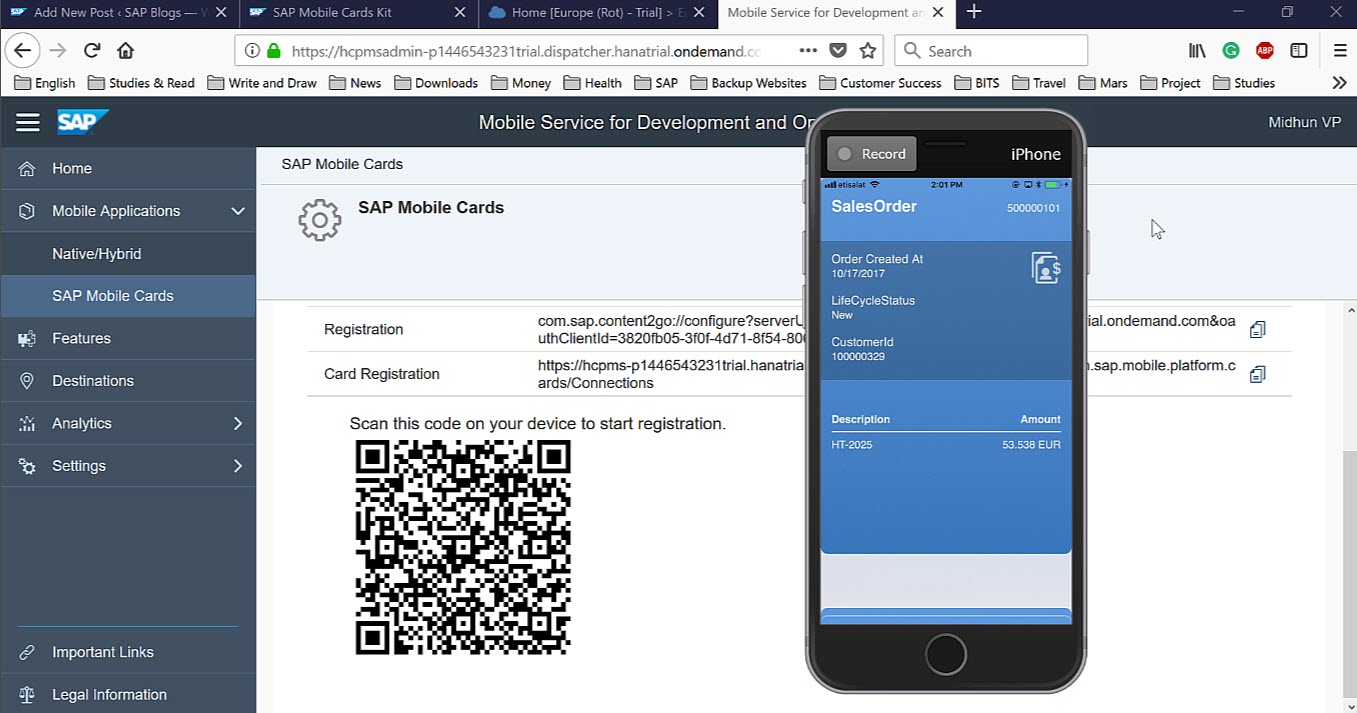The width and height of the screenshot is (1357, 713).
Task: Open the Downloads bookmarks folder
Action: [435, 83]
